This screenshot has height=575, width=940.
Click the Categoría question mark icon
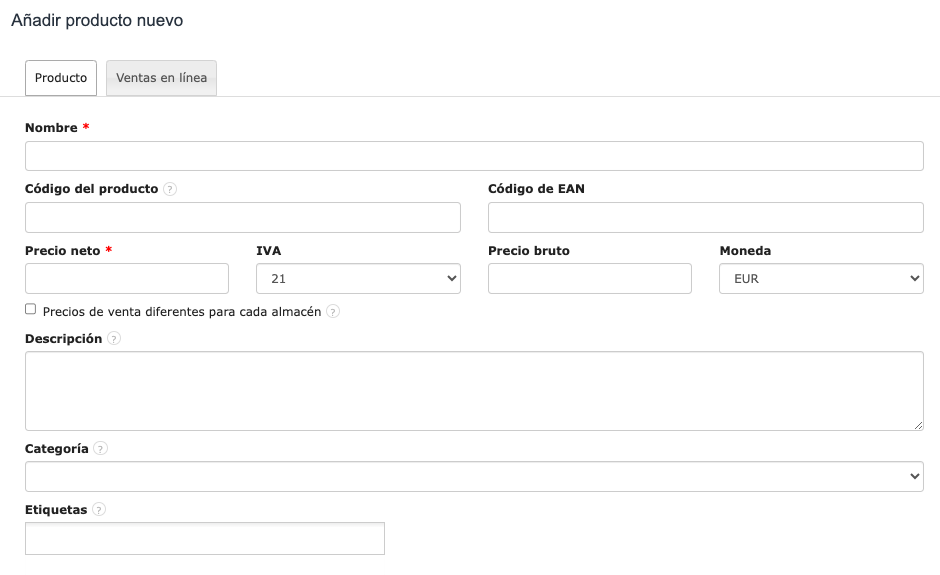point(100,450)
